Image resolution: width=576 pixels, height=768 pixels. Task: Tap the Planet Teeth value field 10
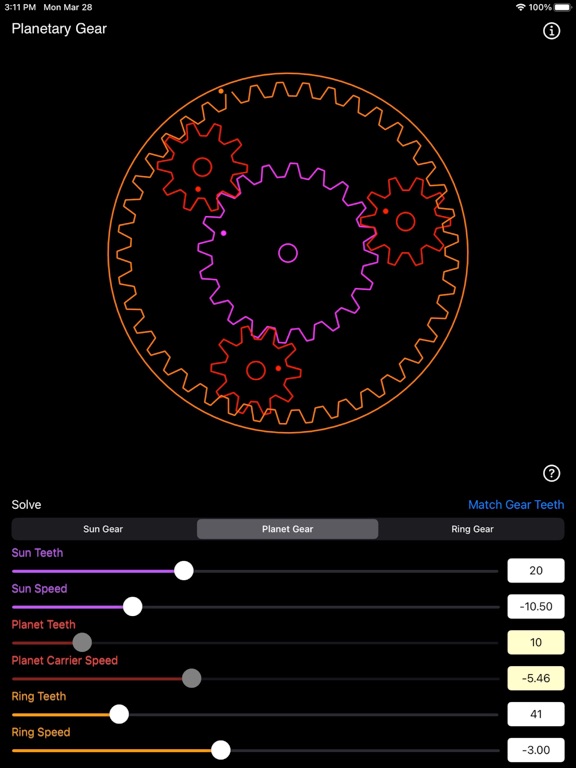click(536, 642)
